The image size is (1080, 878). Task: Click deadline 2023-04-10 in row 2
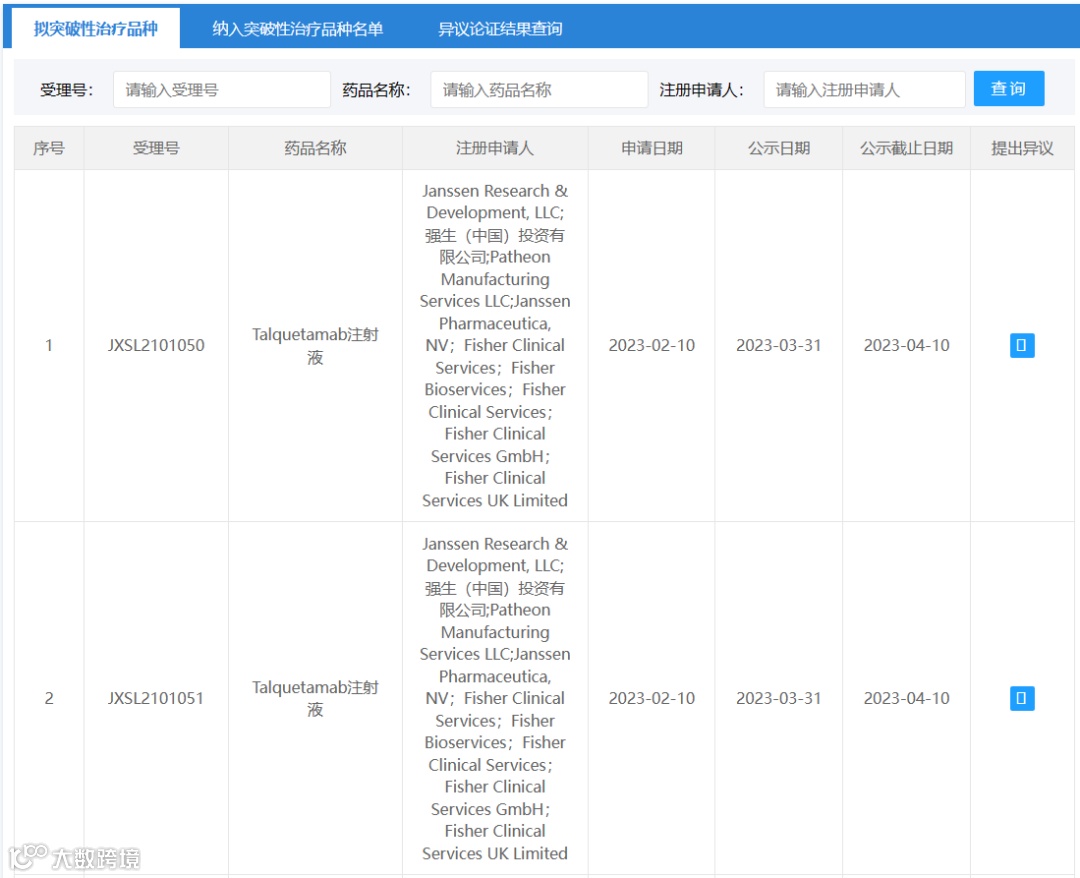(x=906, y=698)
